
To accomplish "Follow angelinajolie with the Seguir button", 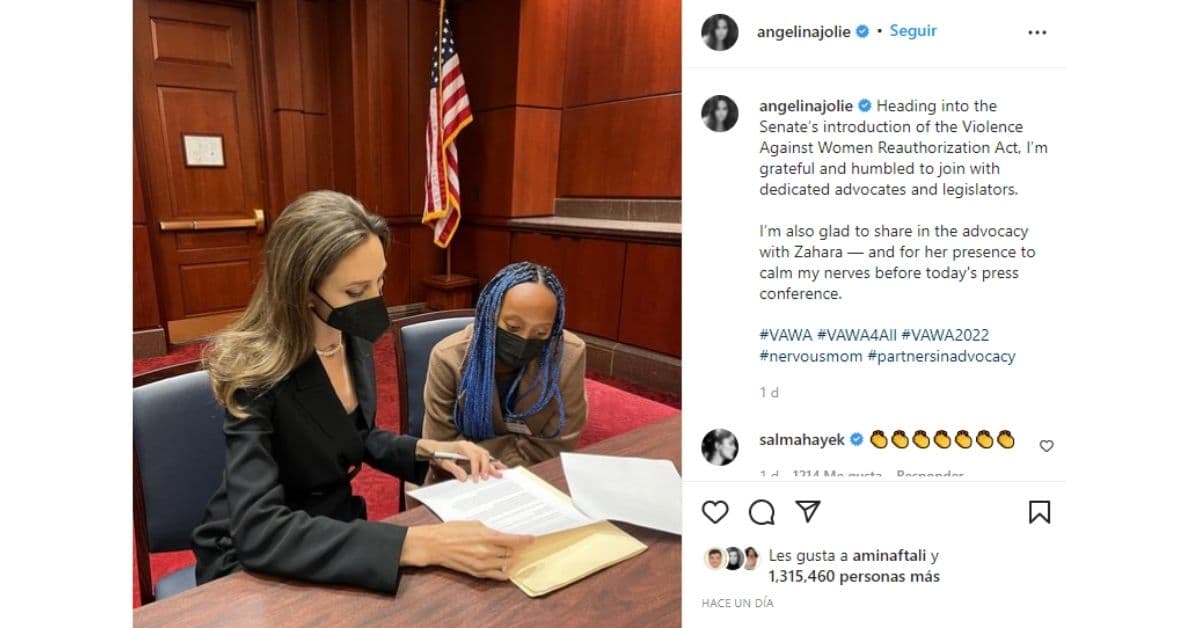I will tap(913, 31).
